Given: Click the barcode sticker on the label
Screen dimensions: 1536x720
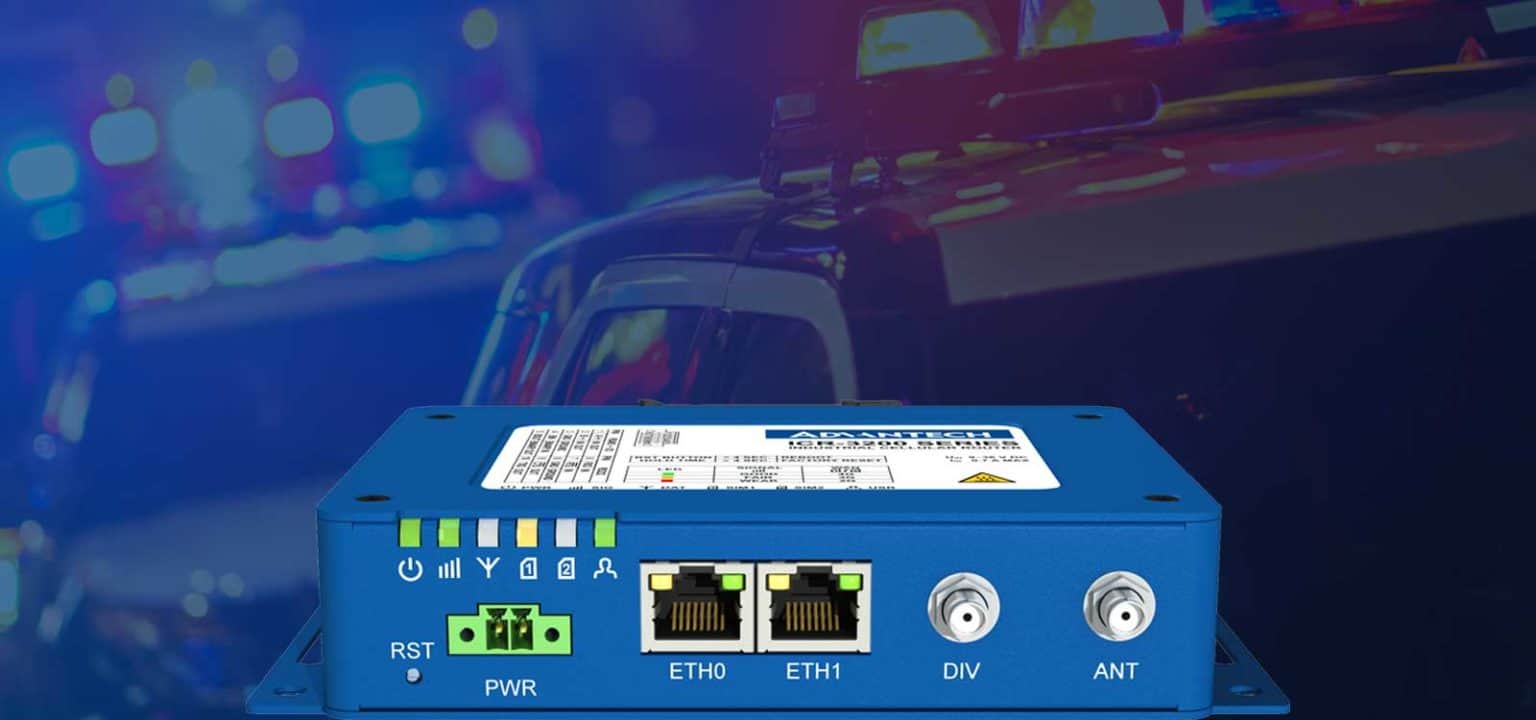Looking at the screenshot, I should click(657, 437).
